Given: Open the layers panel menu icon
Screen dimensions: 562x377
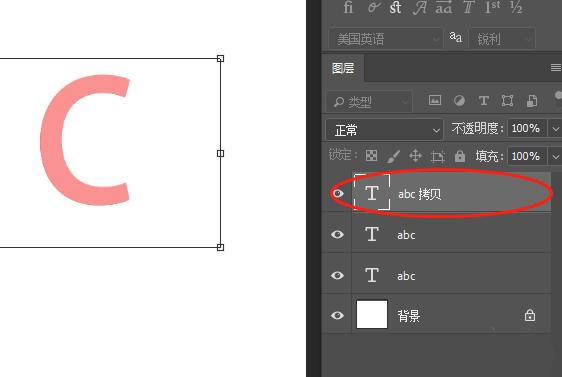Looking at the screenshot, I should 556,67.
